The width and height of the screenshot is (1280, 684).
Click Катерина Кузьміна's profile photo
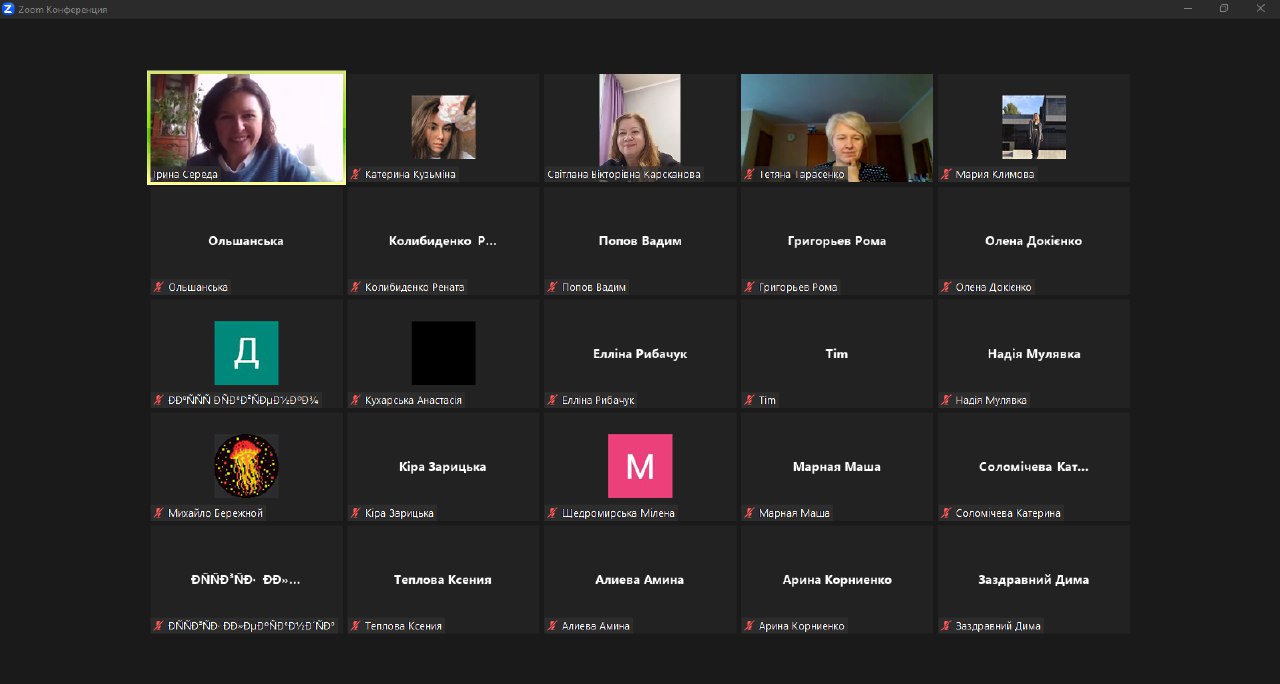point(443,127)
